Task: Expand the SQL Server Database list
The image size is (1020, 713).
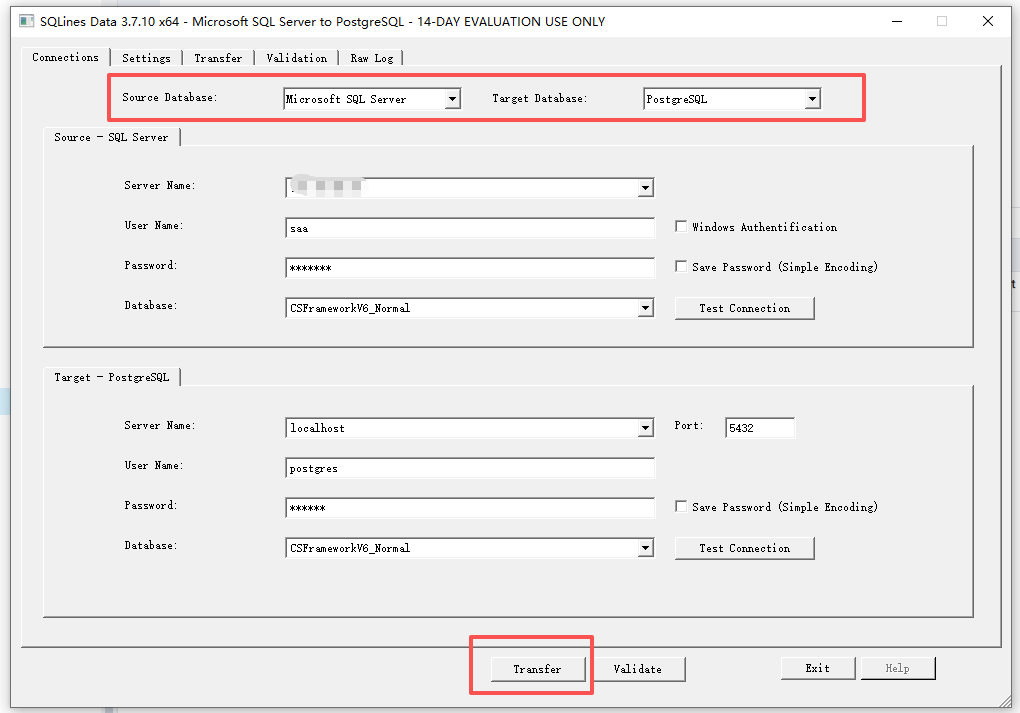Action: tap(646, 308)
